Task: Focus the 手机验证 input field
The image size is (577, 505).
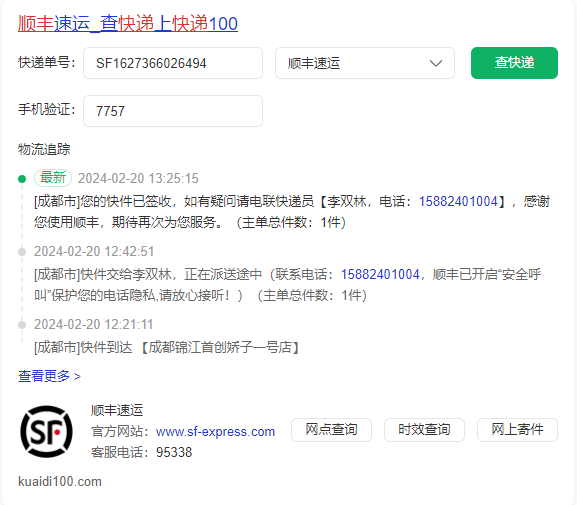Action: (x=173, y=111)
